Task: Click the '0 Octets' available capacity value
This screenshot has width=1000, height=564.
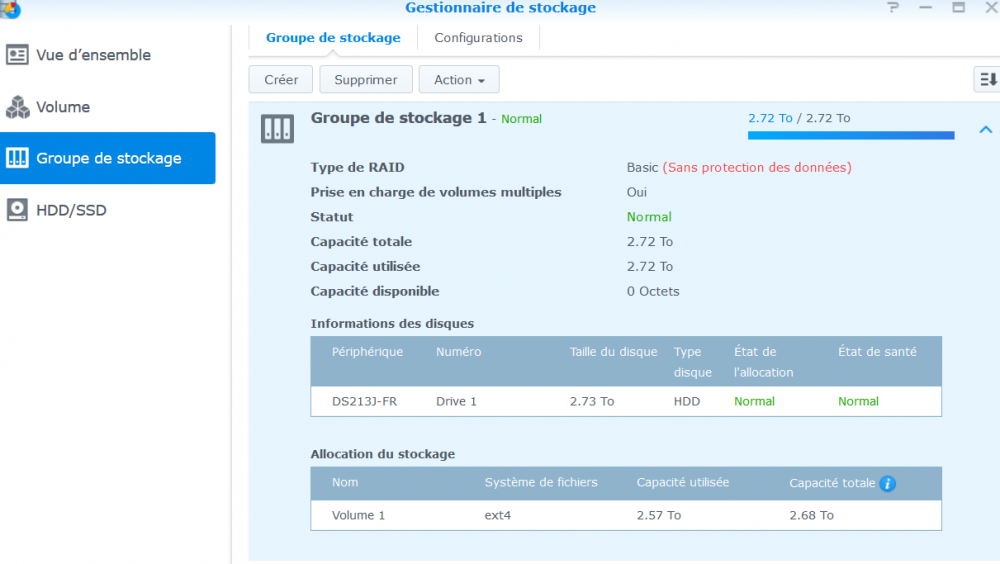Action: click(652, 291)
